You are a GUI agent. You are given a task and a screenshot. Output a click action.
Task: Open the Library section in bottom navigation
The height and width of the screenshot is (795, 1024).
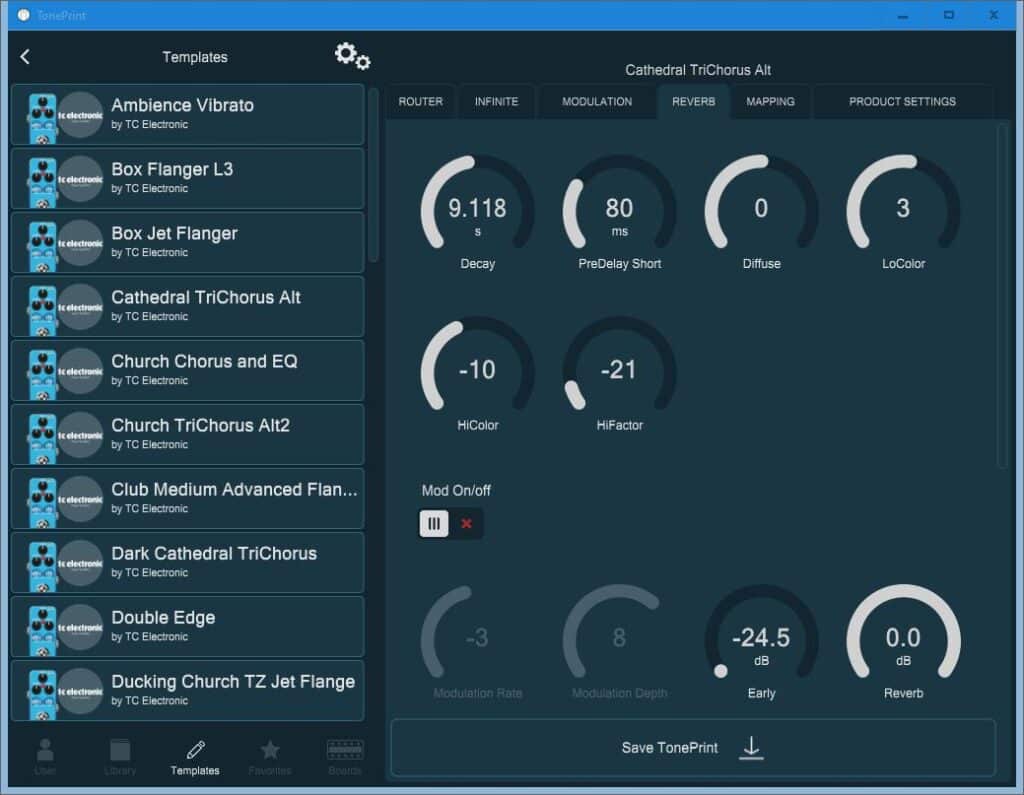click(120, 756)
